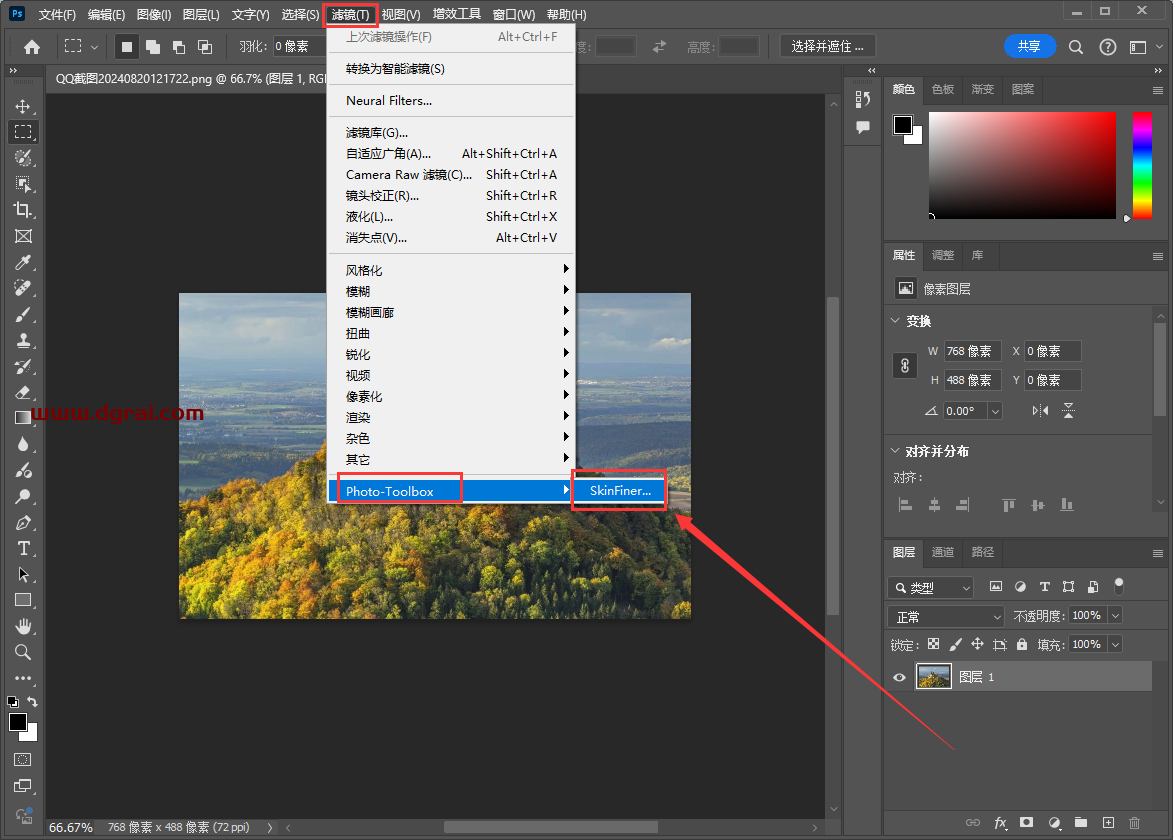Toggle lock transparent pixels
This screenshot has height=840, width=1173.
pyautogui.click(x=933, y=645)
